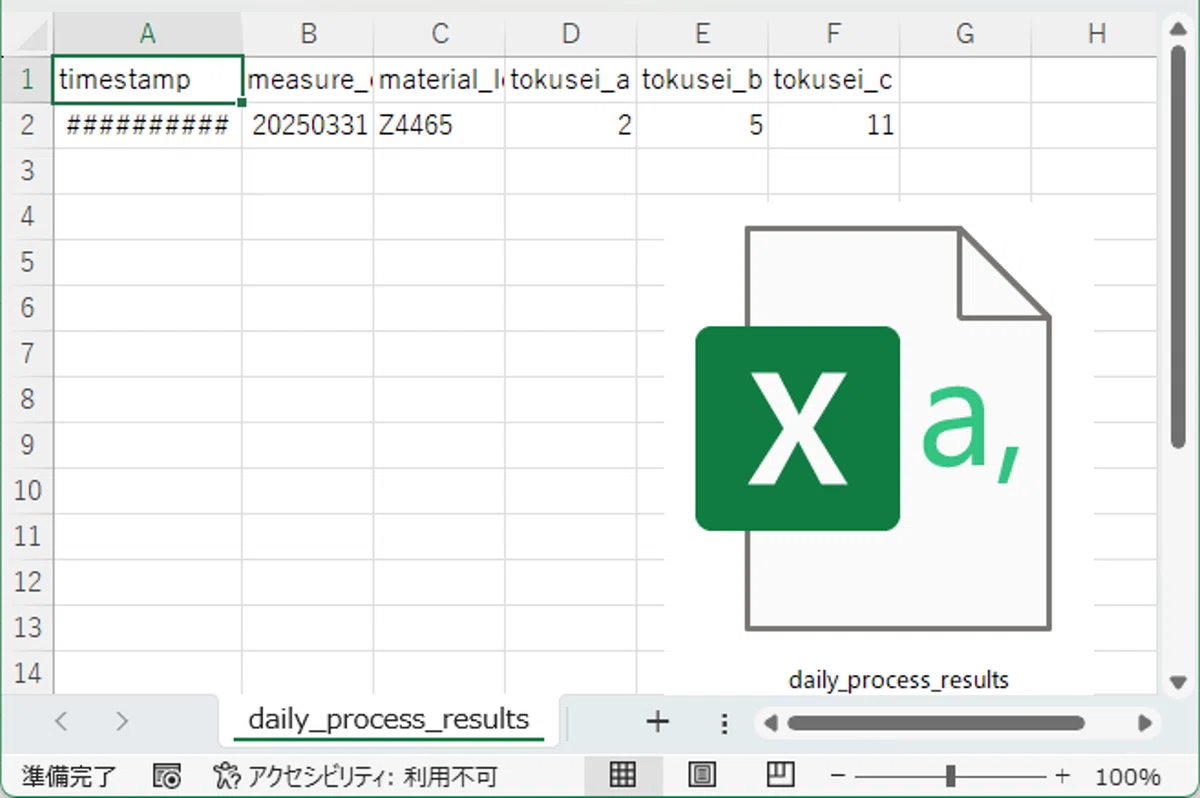The image size is (1200, 798).
Task: Open sheet tab options three-dot icon
Action: click(724, 722)
